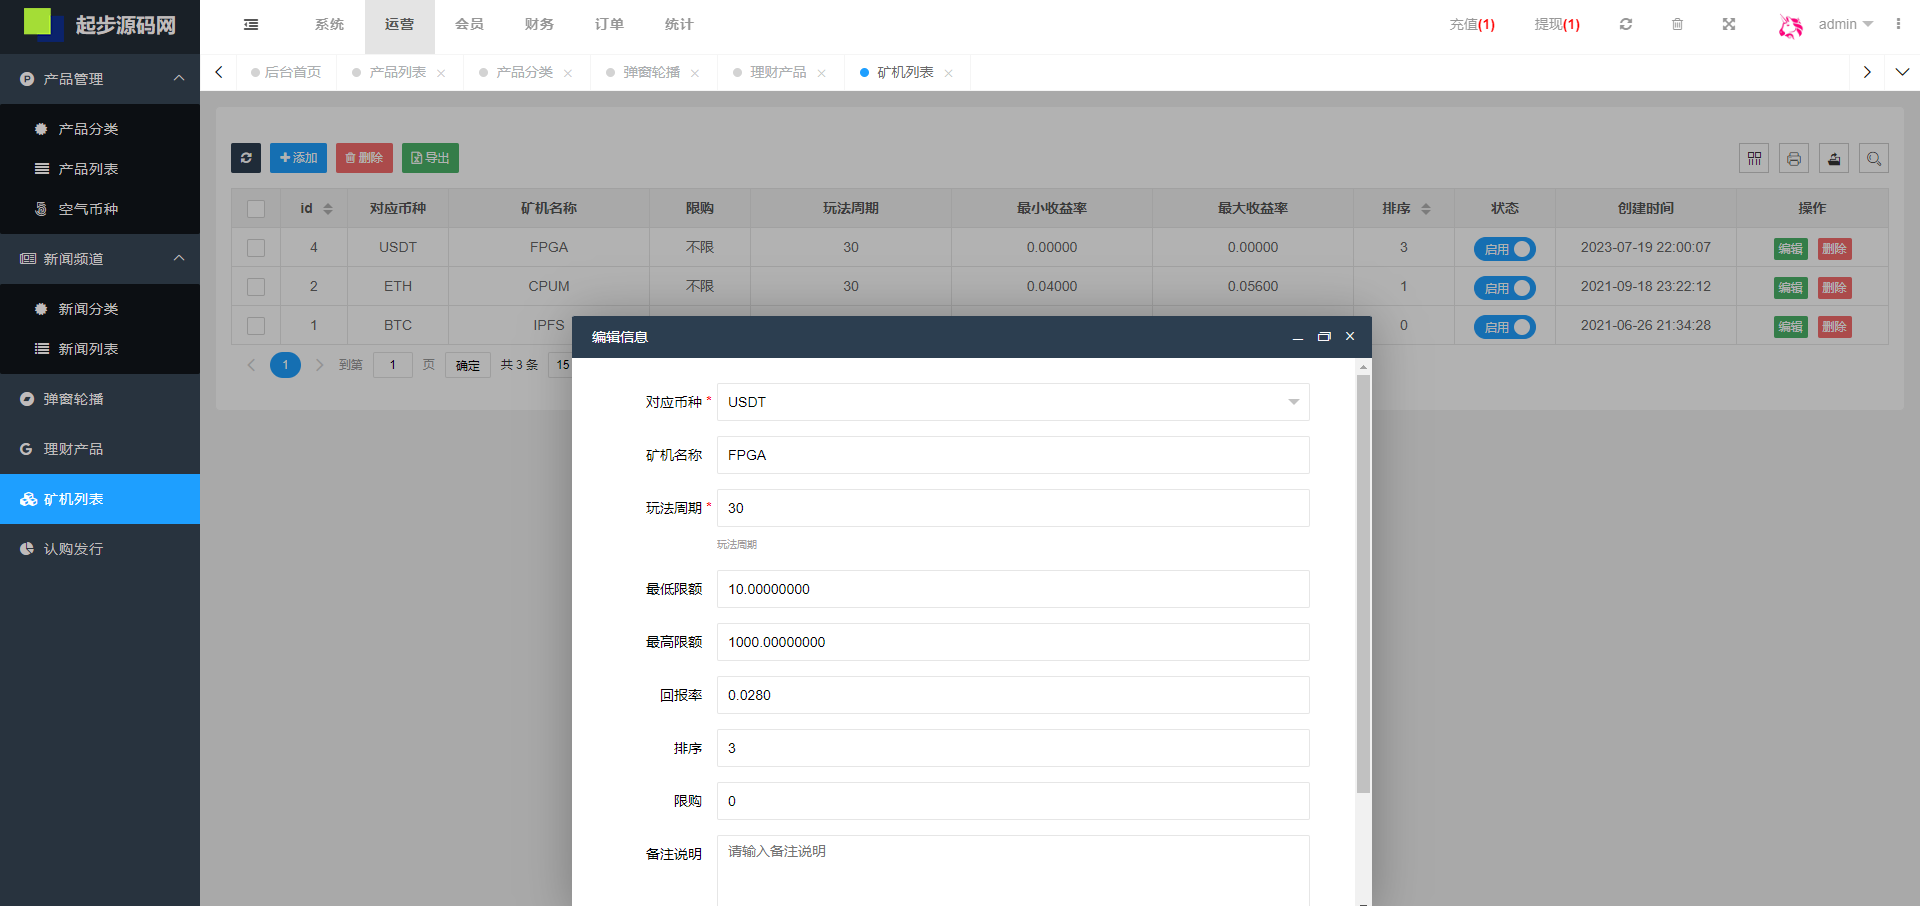Click the table search magnifier icon
Image resolution: width=1920 pixels, height=906 pixels.
[x=1874, y=158]
